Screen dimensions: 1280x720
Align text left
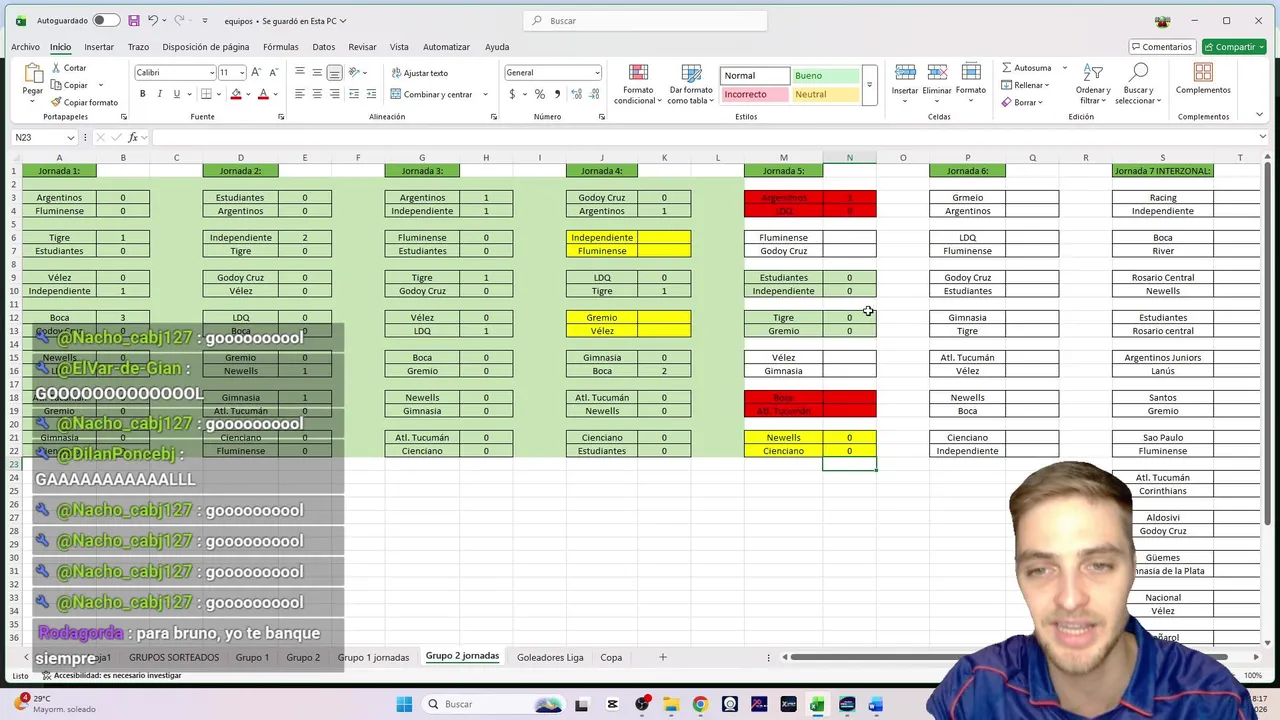300,94
